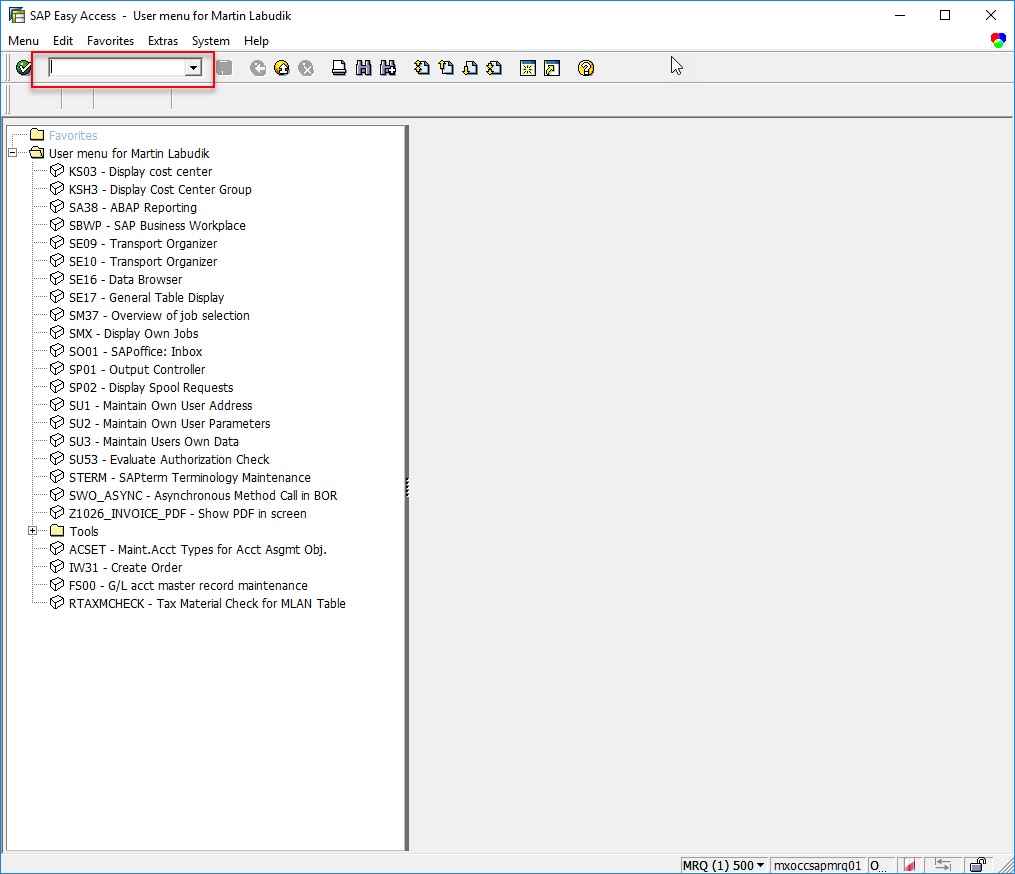Screen dimensions: 1015x874
Task: Click the First Page icon
Action: click(421, 67)
